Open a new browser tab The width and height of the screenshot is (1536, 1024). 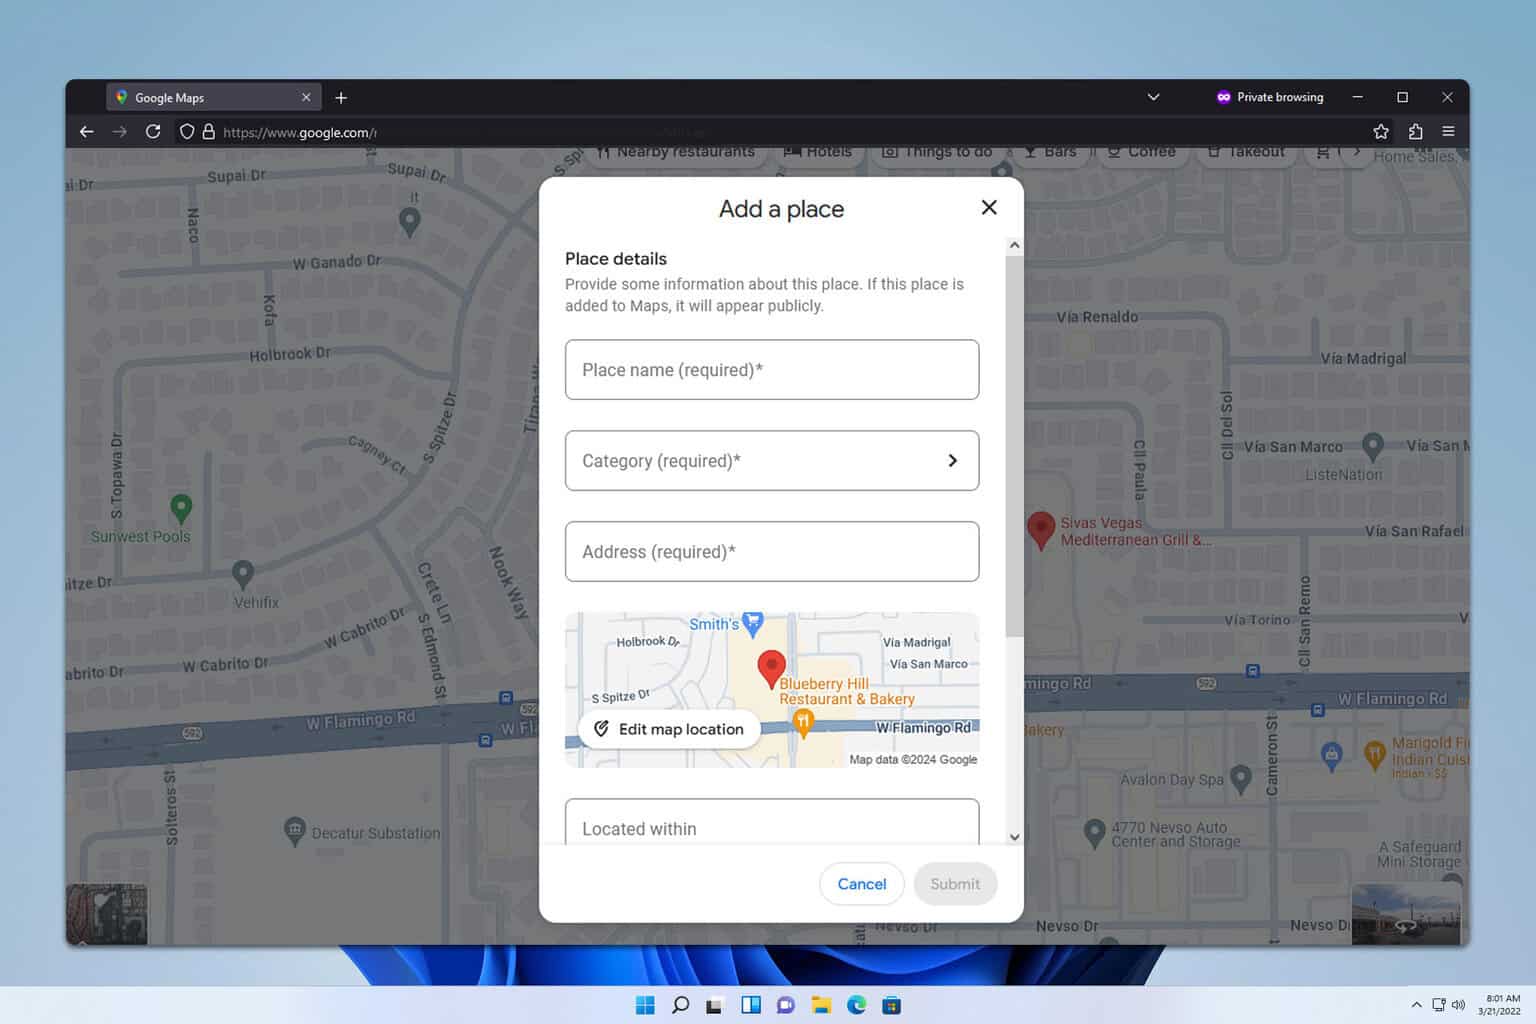point(341,98)
